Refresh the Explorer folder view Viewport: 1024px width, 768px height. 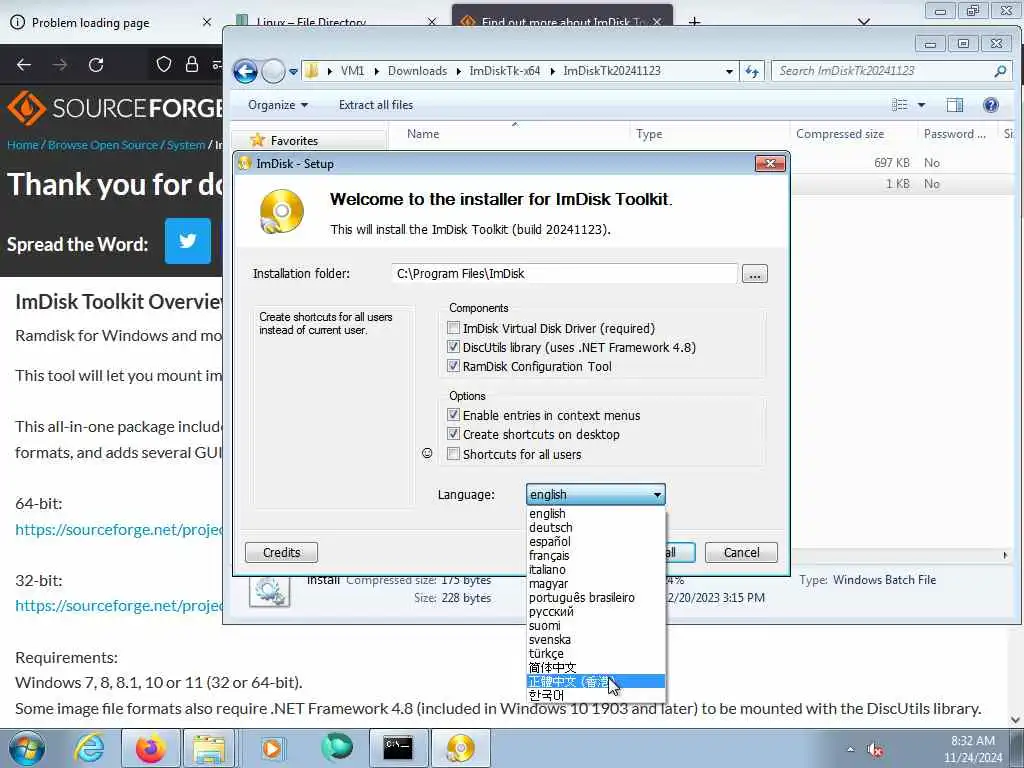752,71
